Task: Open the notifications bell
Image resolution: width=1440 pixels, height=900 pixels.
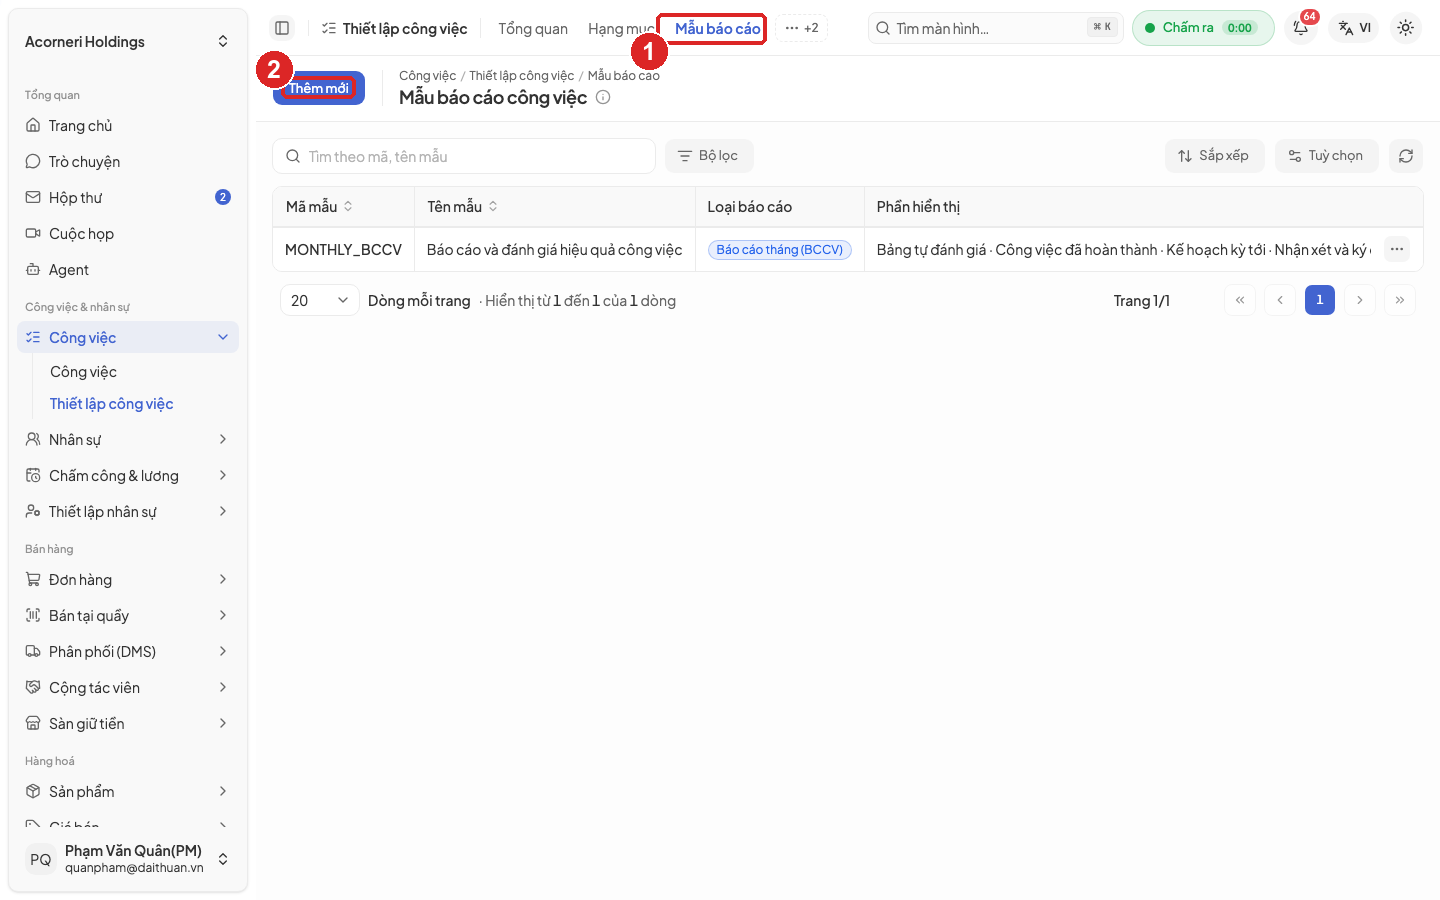Action: tap(1301, 28)
